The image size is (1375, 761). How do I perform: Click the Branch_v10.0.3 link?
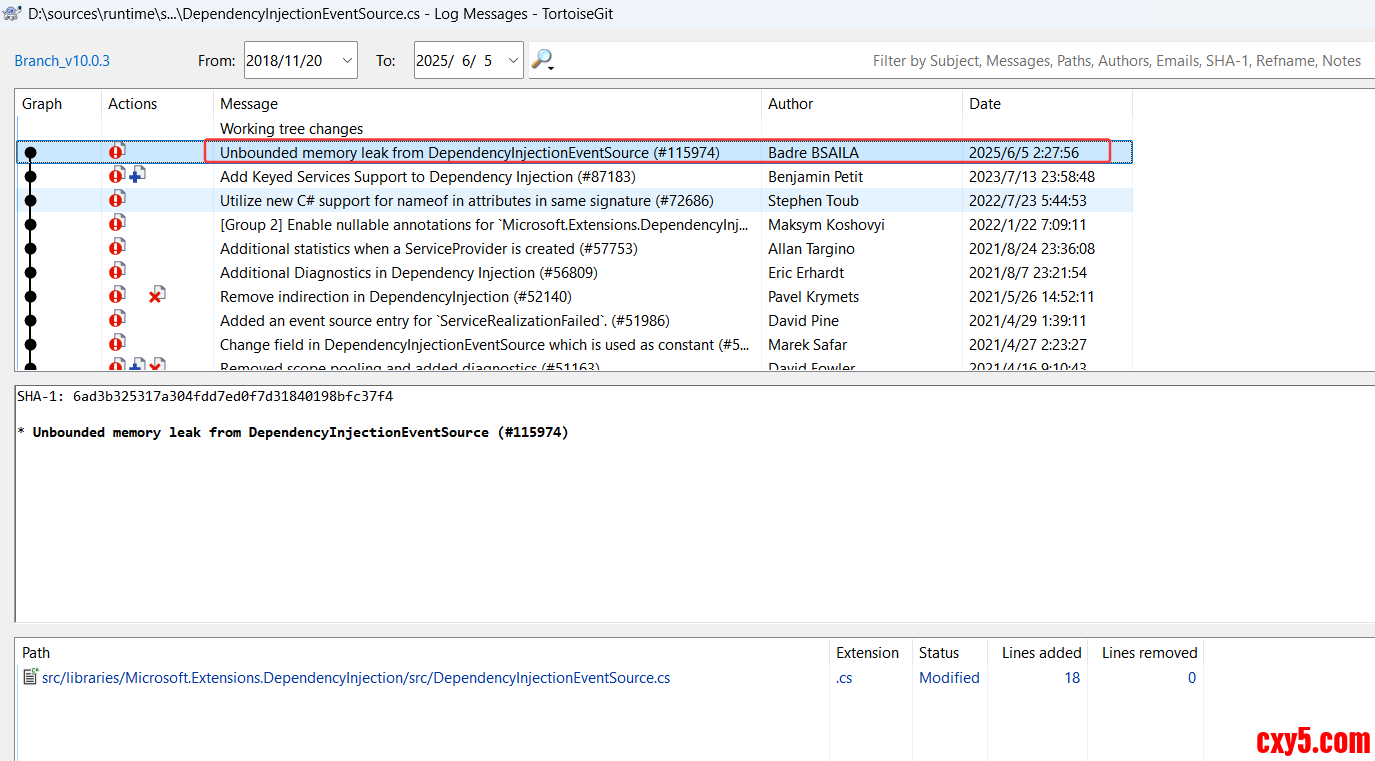62,61
